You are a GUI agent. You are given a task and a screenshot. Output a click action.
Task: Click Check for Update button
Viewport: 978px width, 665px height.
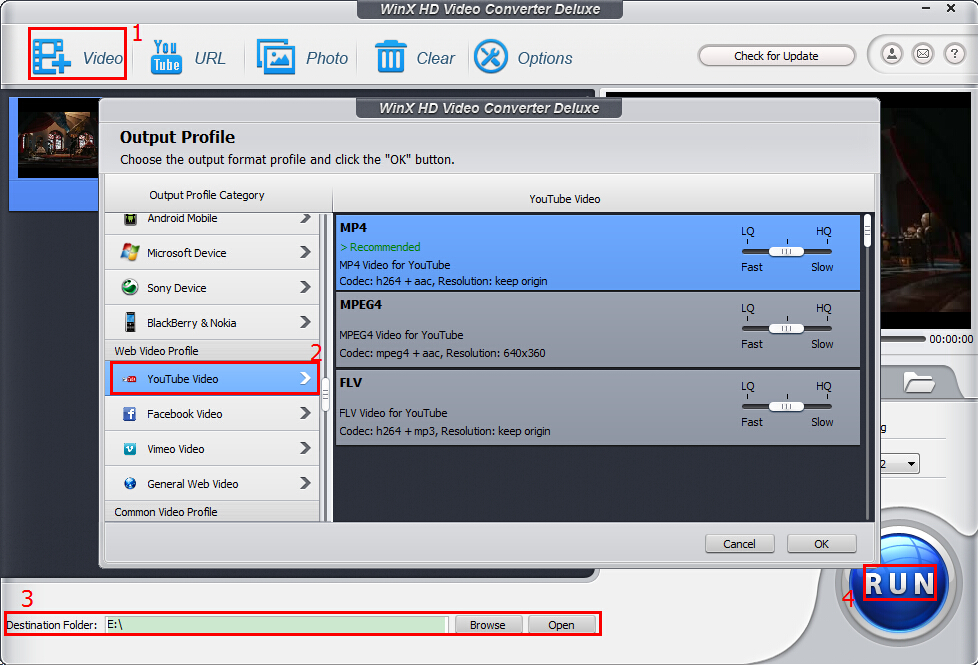click(776, 56)
